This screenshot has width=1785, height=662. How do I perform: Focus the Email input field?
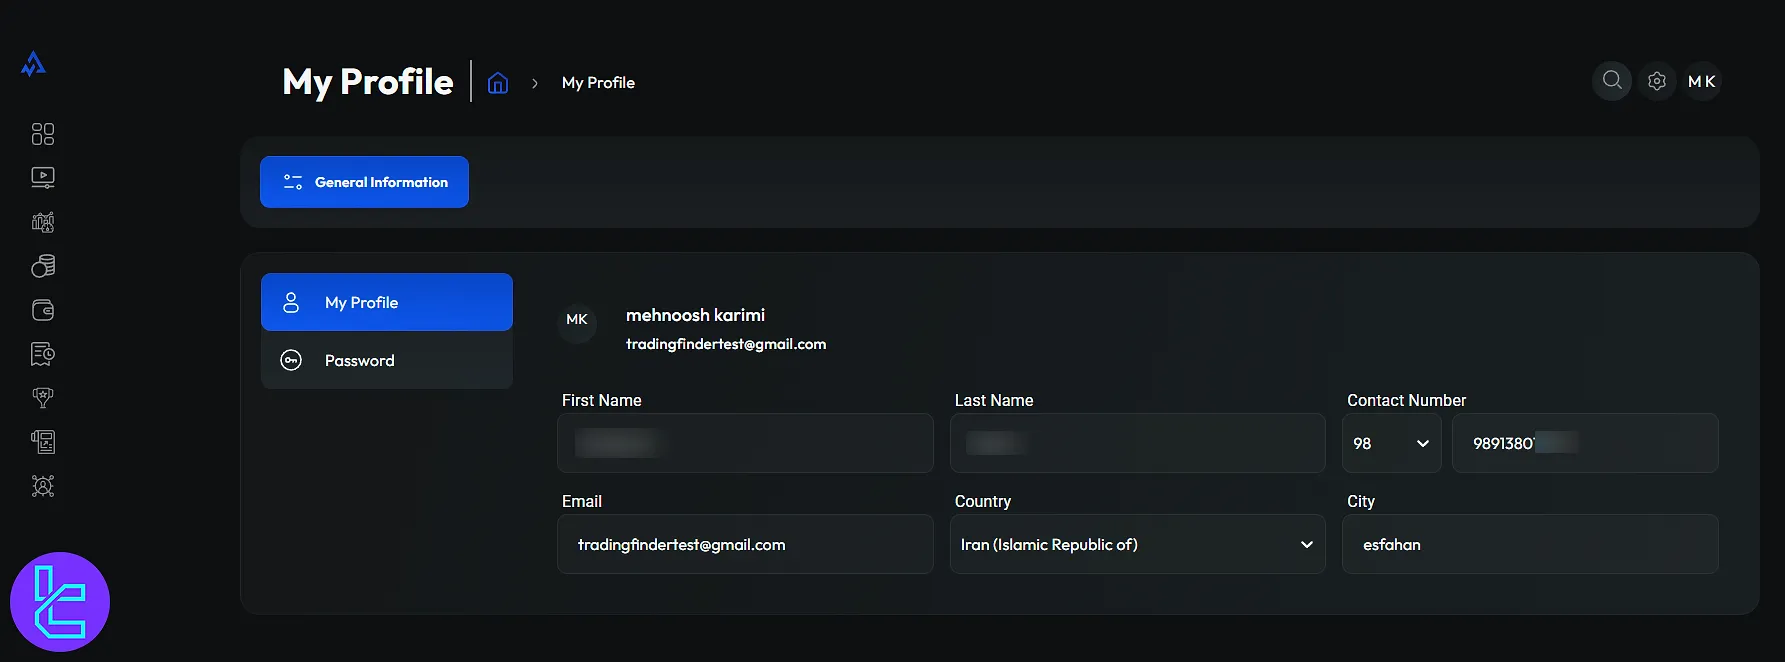(x=745, y=544)
